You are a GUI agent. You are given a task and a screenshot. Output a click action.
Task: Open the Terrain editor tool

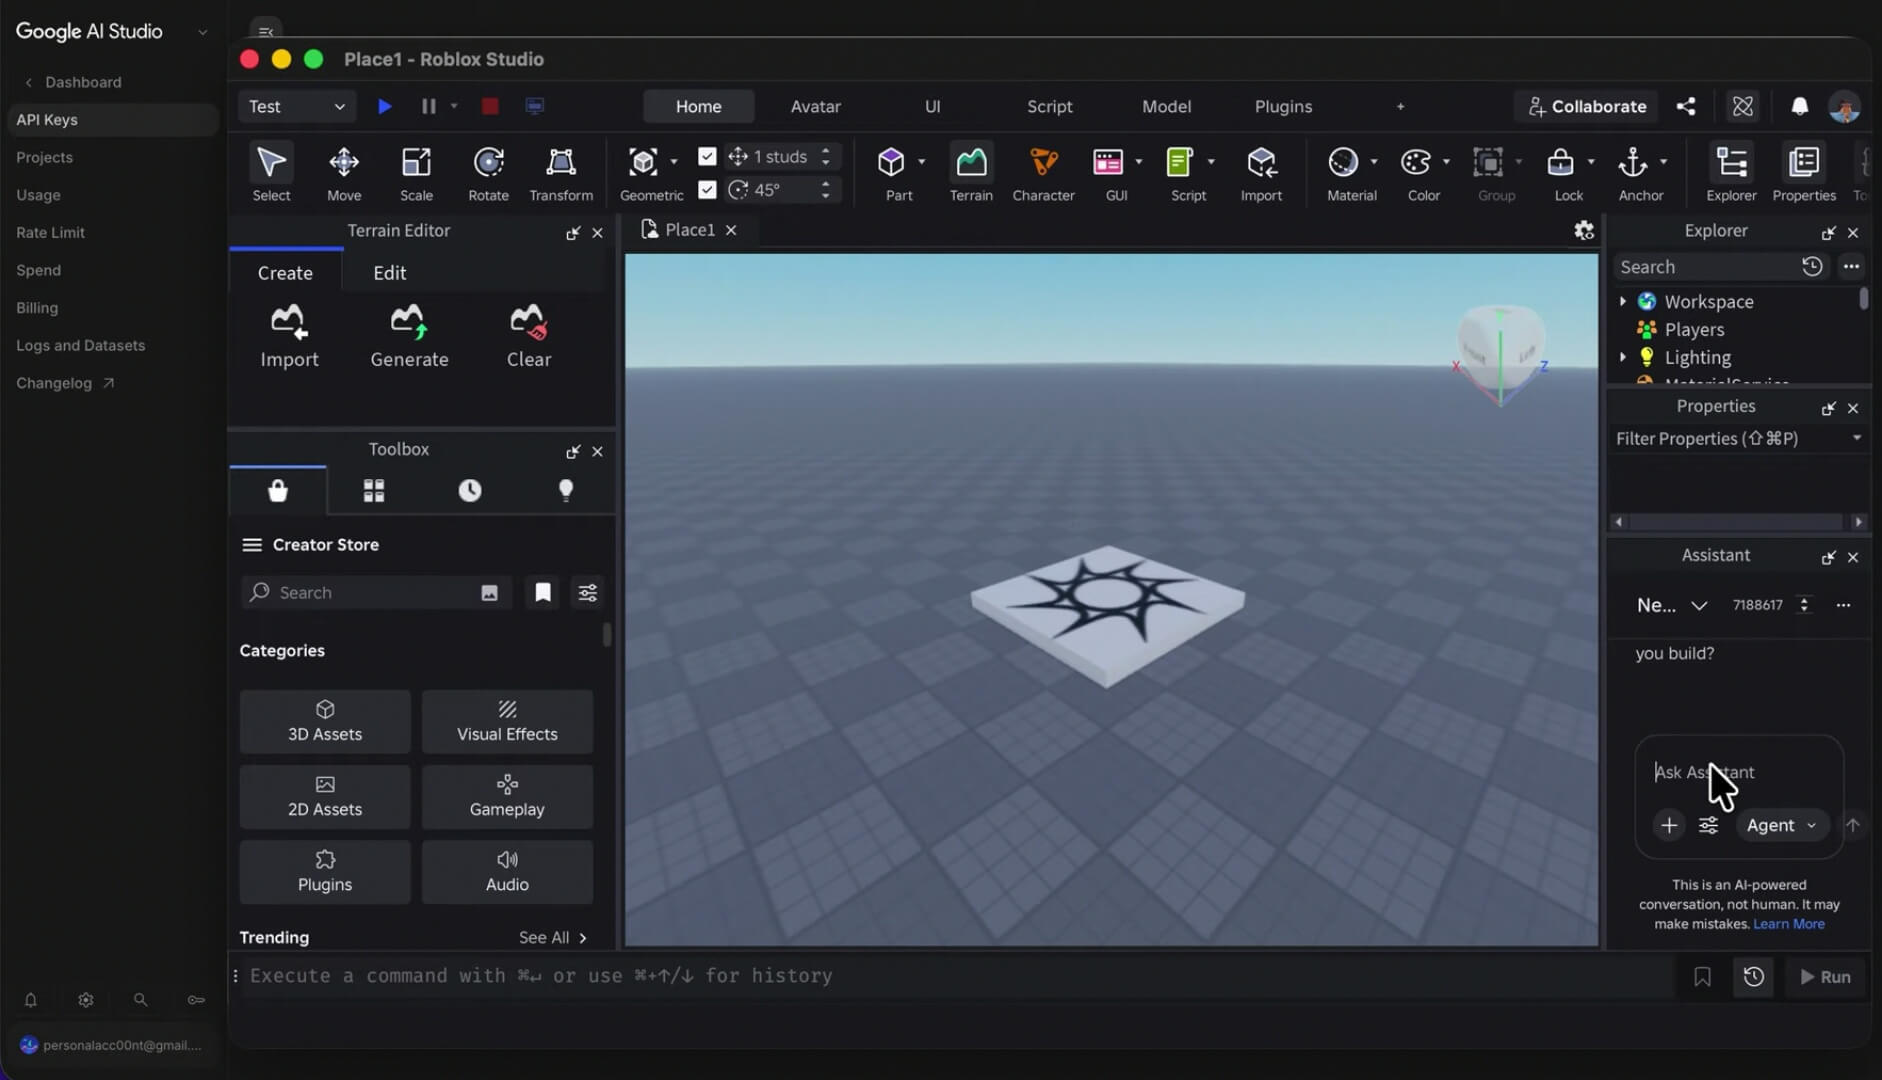(971, 172)
